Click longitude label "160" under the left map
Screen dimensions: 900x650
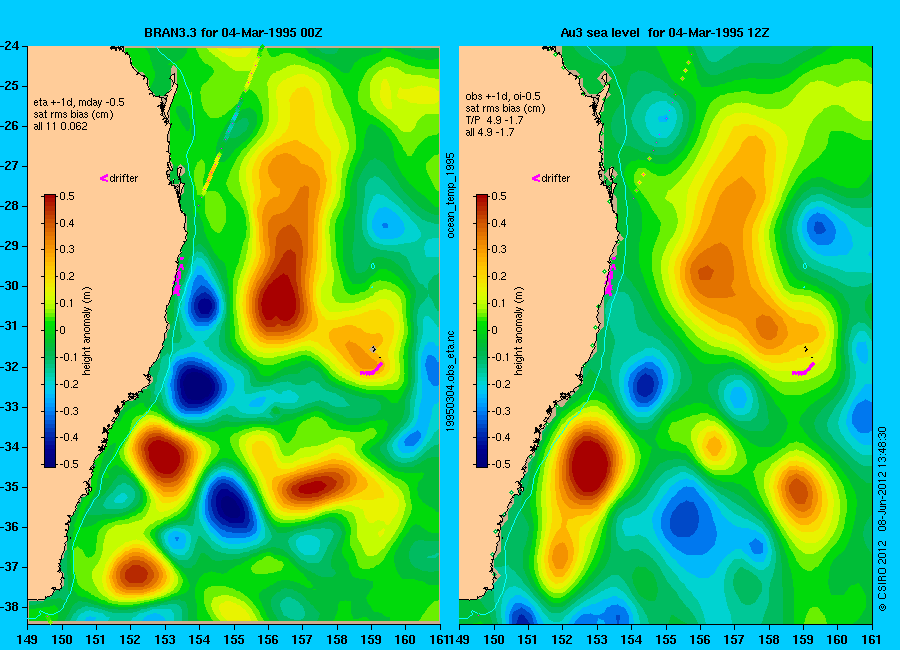pyautogui.click(x=405, y=640)
